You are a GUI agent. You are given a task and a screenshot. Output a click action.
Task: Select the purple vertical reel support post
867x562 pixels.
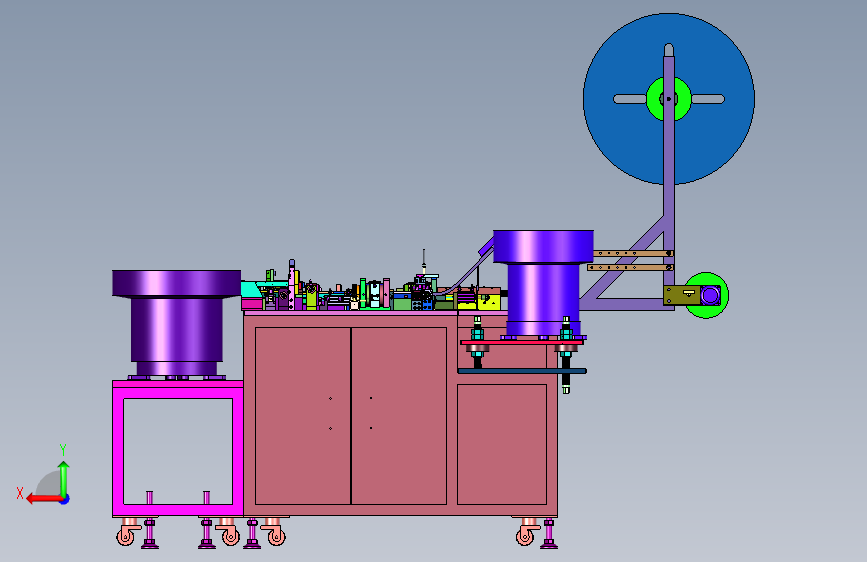point(668,166)
